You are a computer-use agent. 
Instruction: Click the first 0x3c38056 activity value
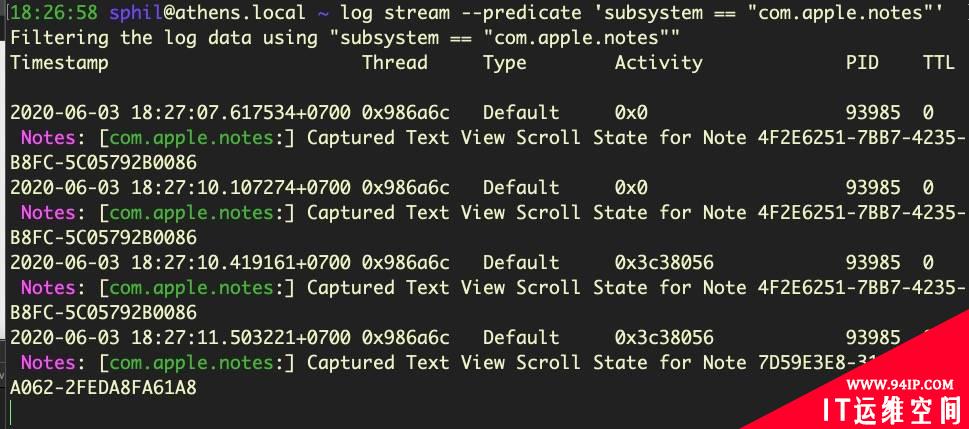click(x=664, y=262)
